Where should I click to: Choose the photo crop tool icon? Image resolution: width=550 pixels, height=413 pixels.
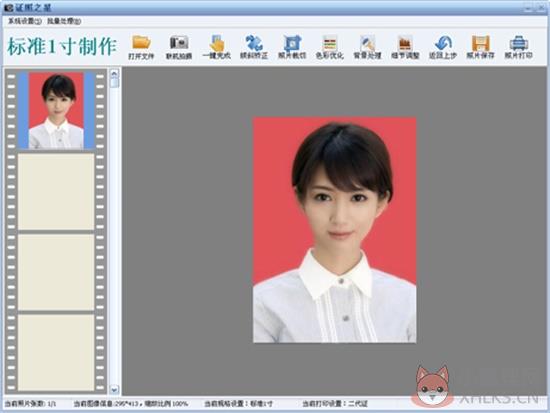coord(292,43)
